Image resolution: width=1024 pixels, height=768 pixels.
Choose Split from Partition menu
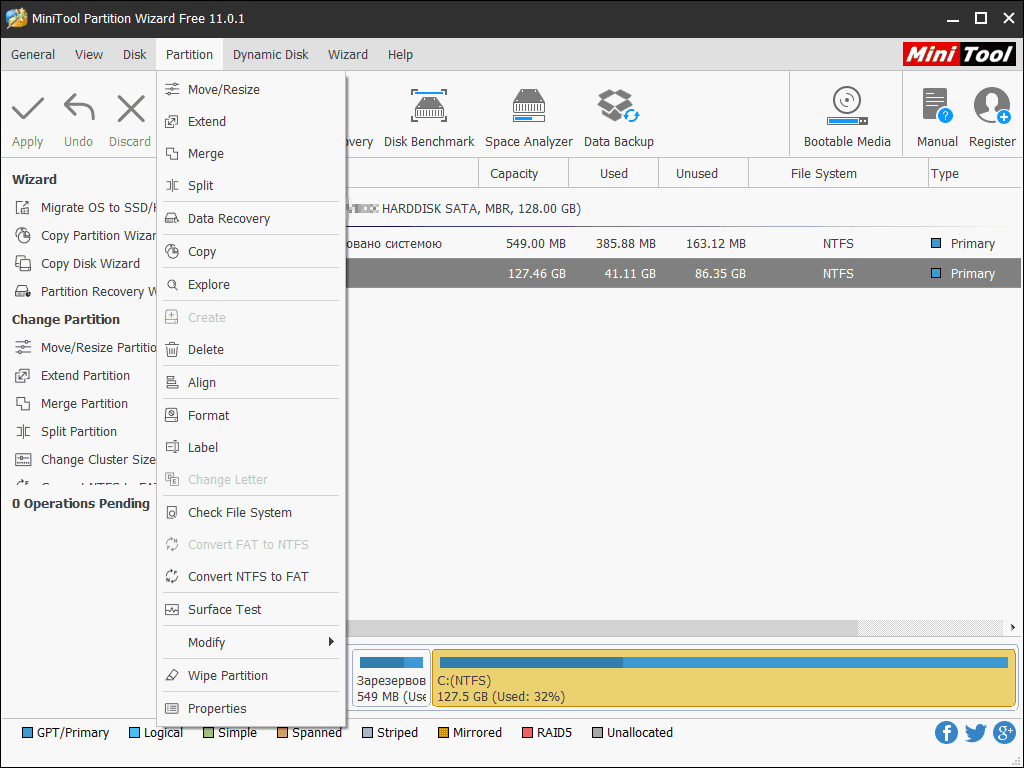point(251,185)
